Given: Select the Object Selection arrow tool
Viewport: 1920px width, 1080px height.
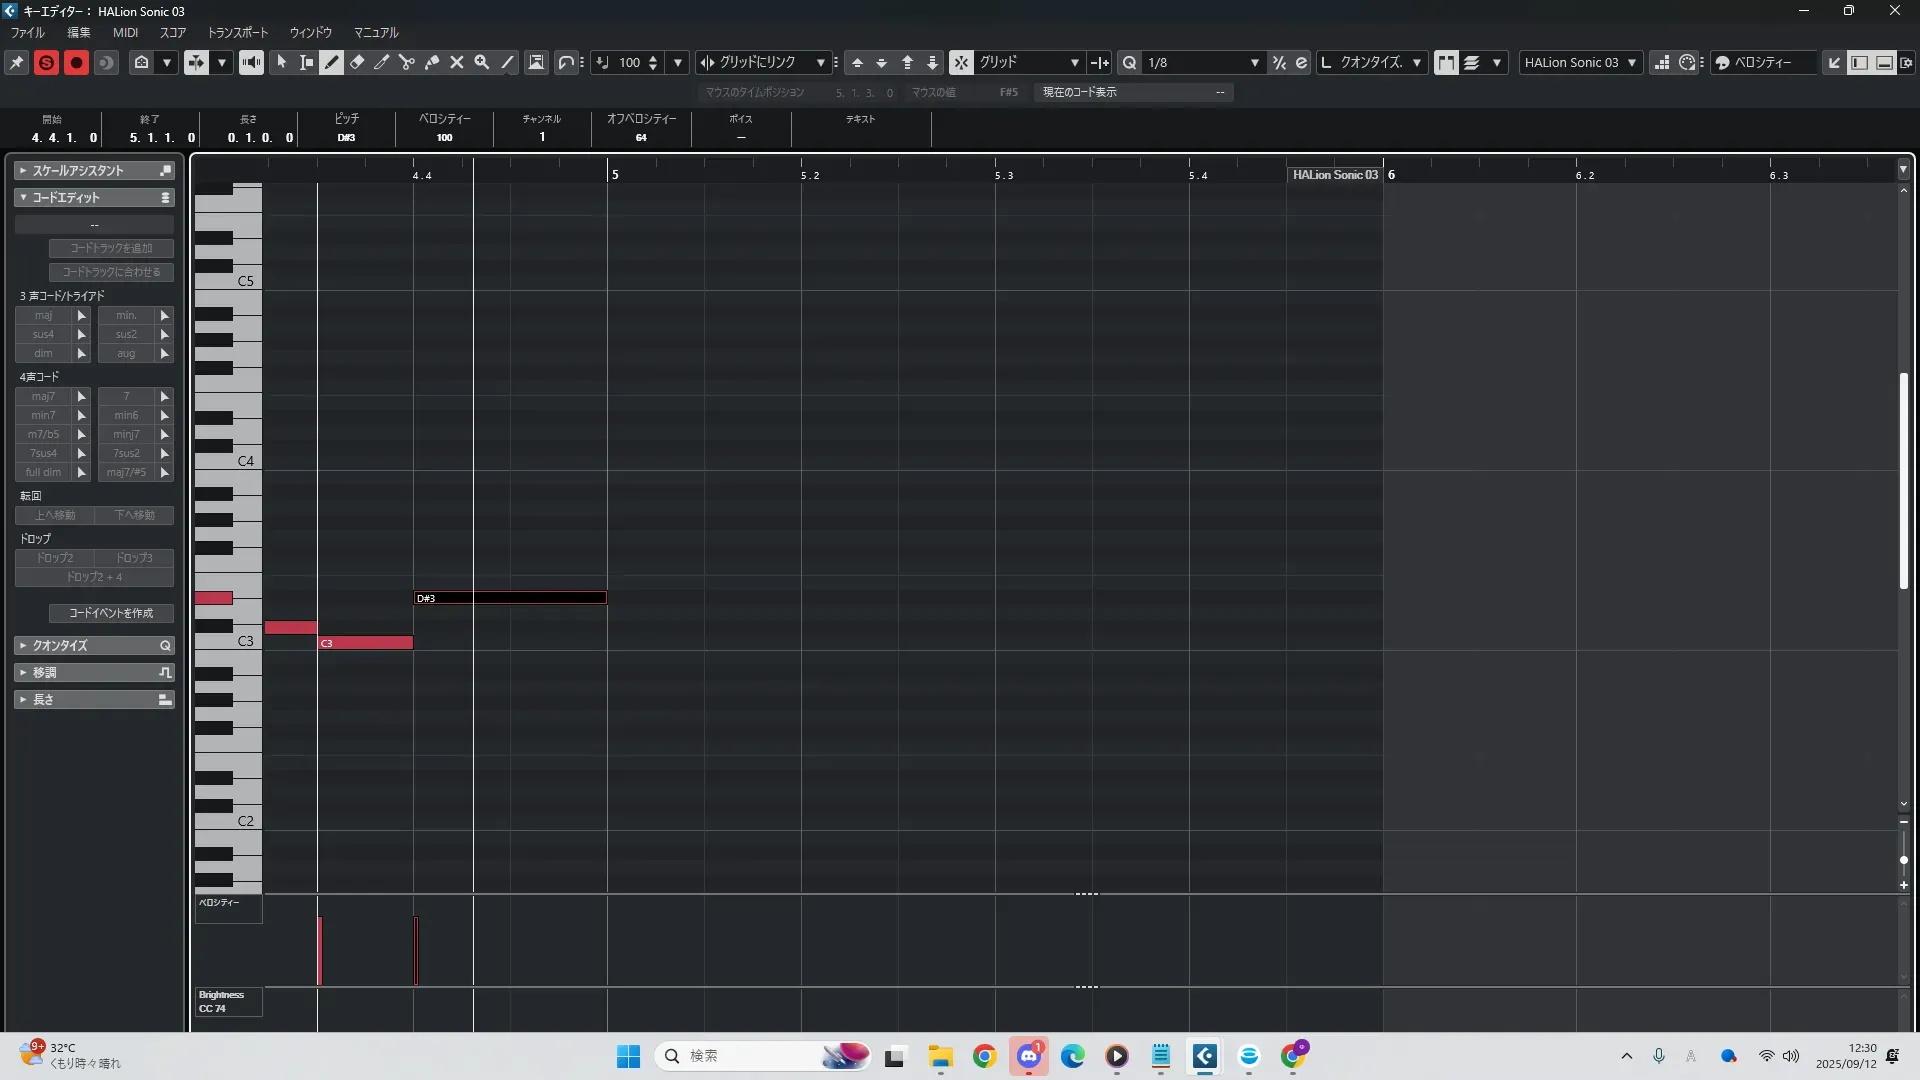Looking at the screenshot, I should (282, 62).
